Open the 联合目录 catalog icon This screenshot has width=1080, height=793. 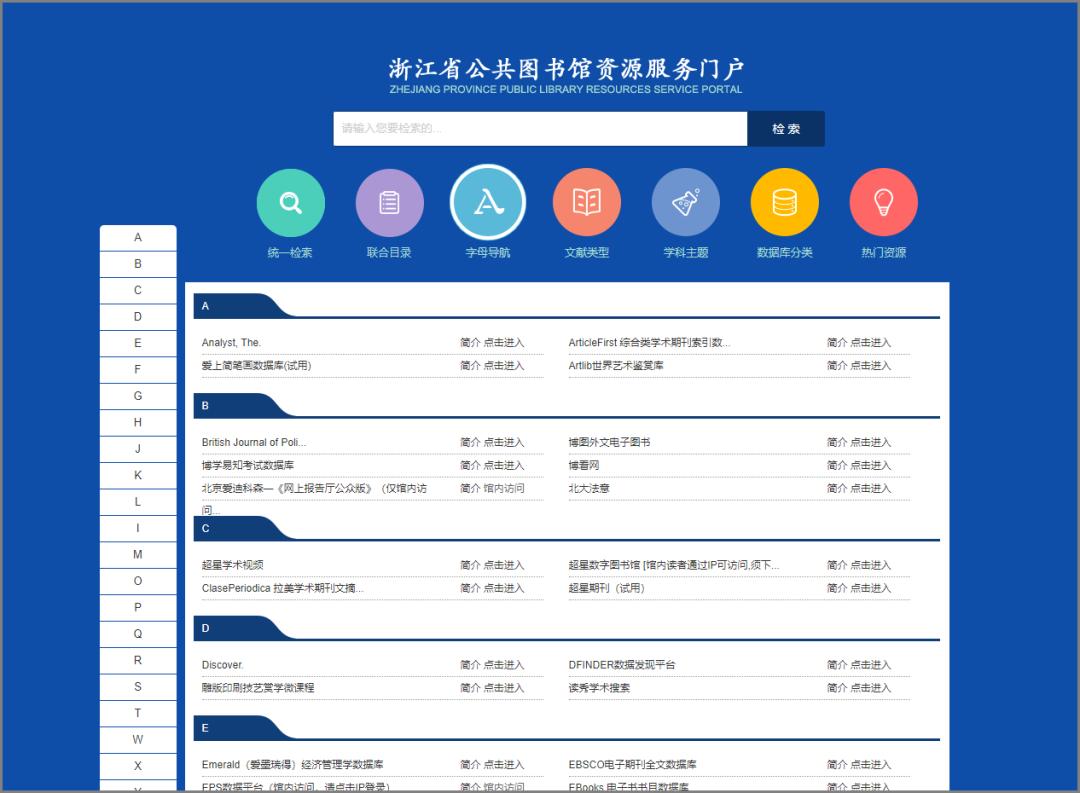click(389, 201)
